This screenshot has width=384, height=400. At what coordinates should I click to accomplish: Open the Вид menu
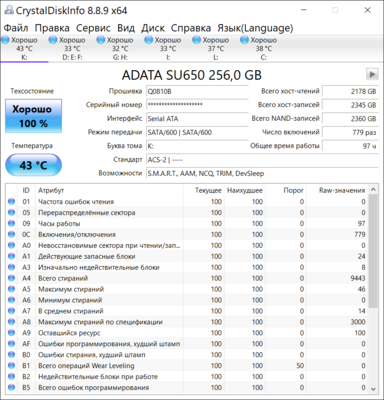pos(126,28)
